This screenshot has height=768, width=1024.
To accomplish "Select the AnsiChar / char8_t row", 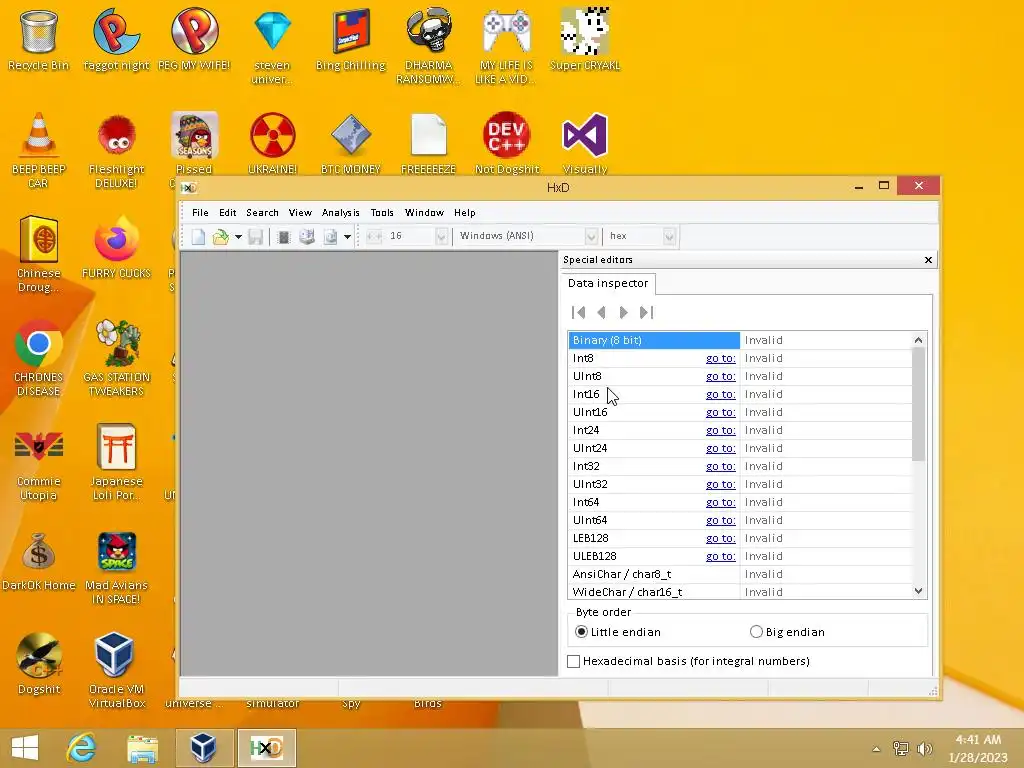I will (x=740, y=574).
